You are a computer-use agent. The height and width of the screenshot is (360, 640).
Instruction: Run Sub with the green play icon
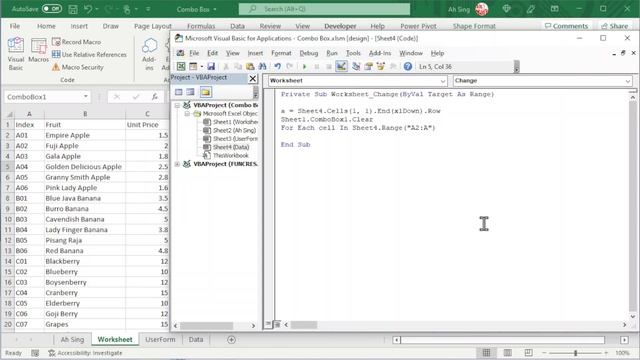coord(304,66)
